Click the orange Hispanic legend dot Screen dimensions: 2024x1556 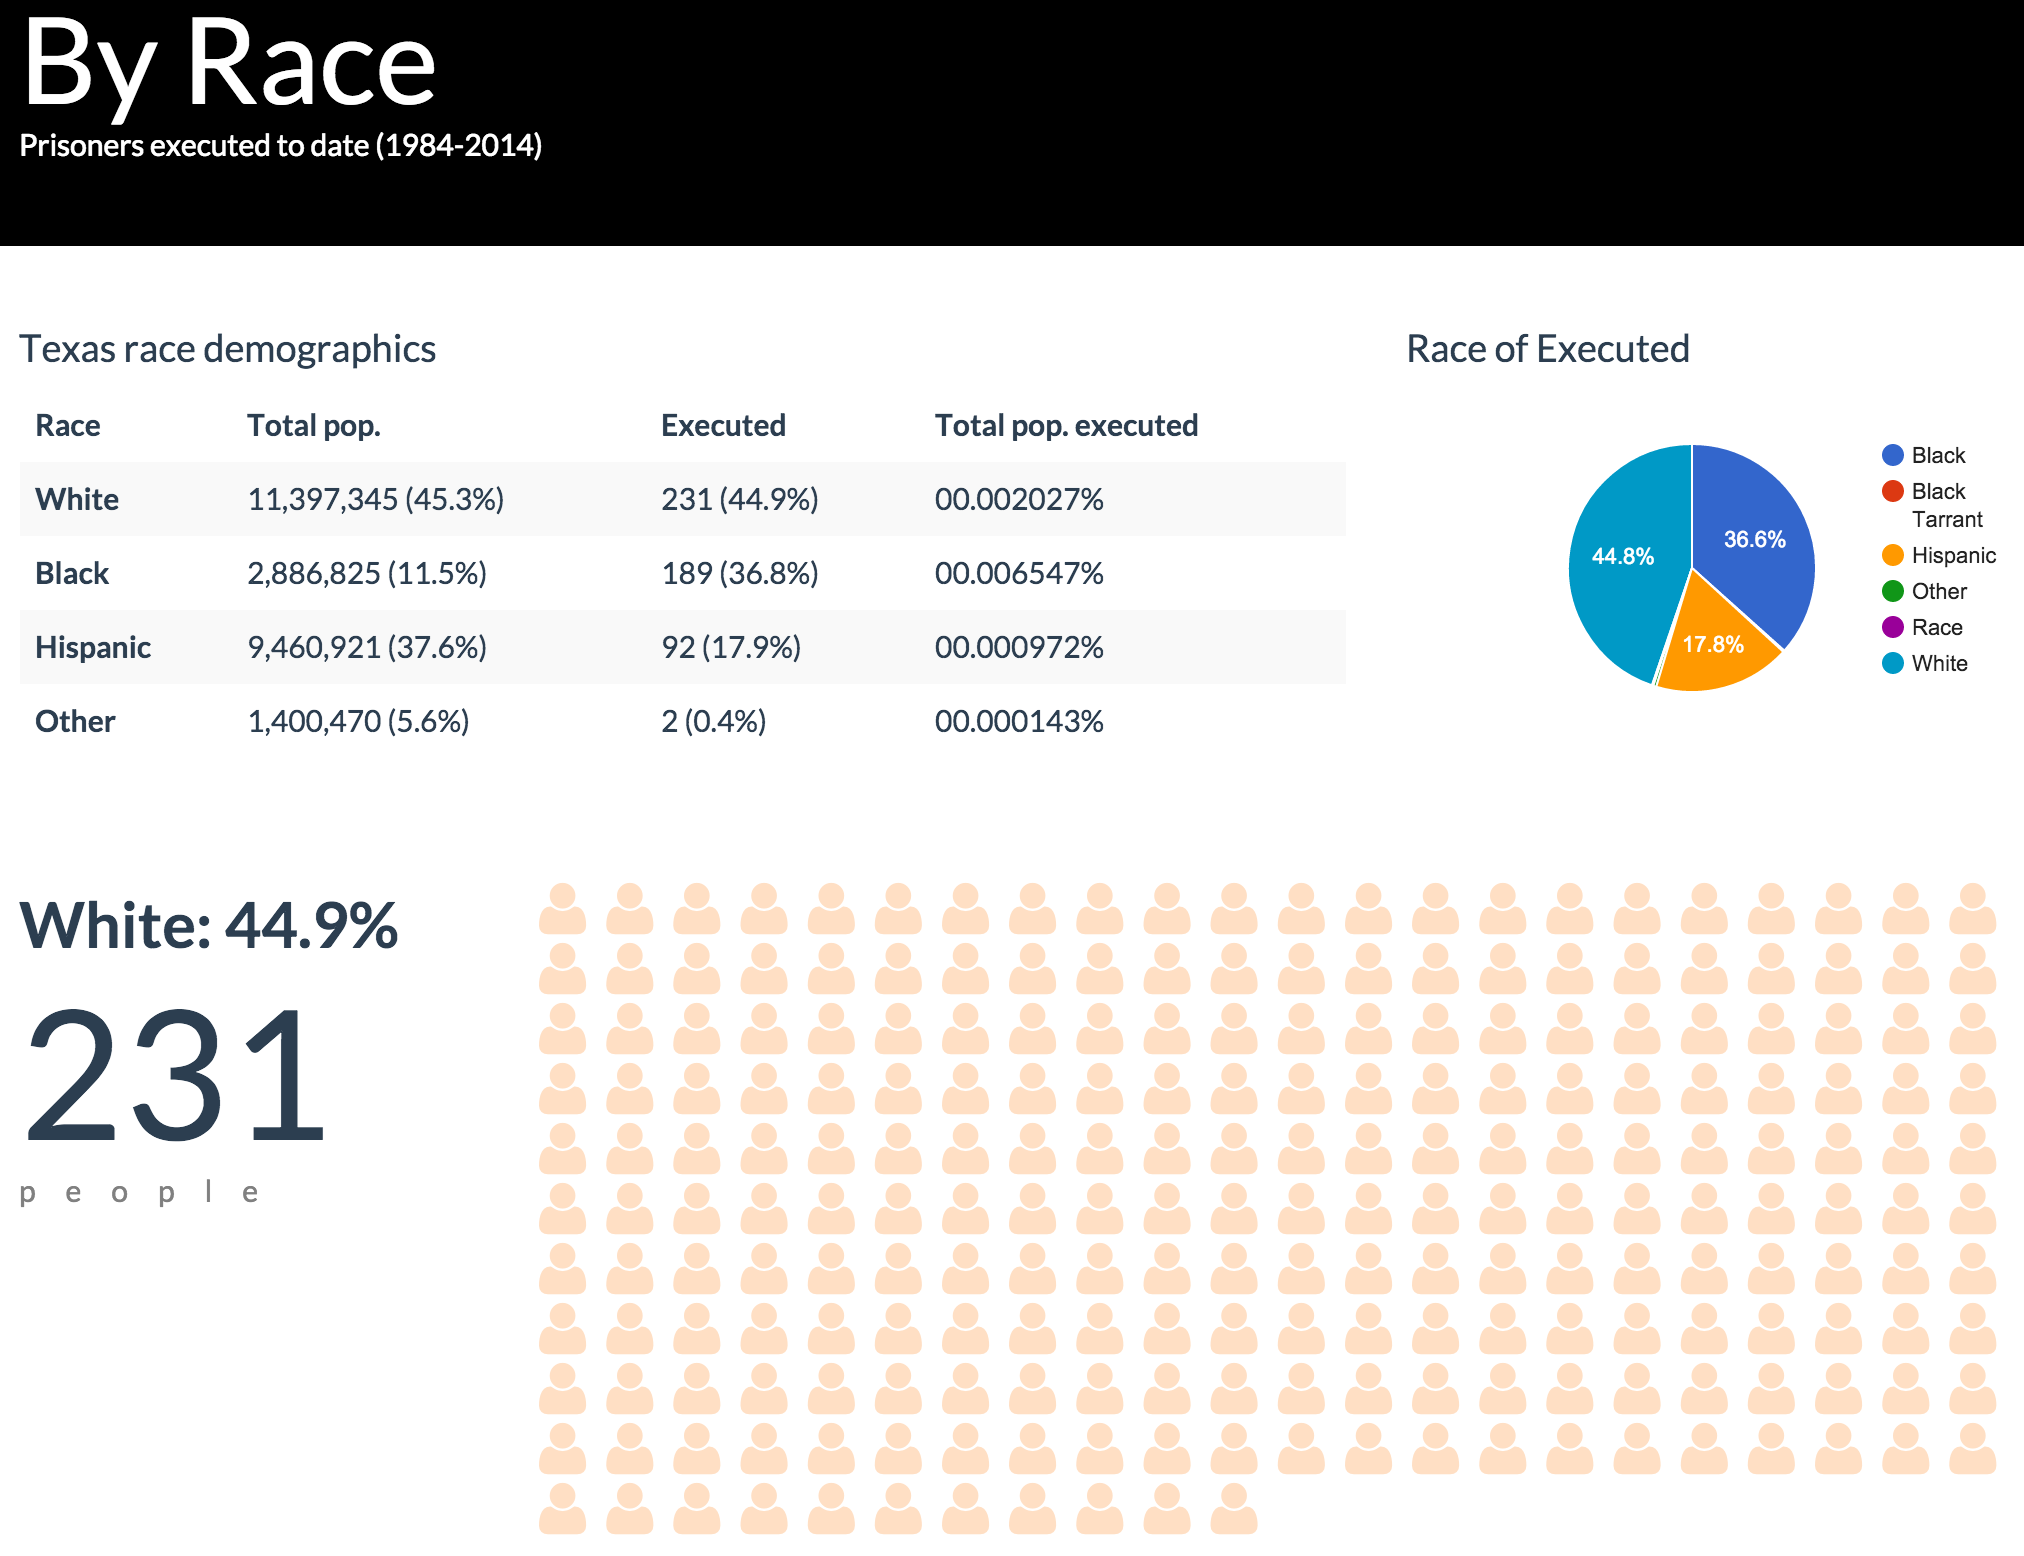pyautogui.click(x=1892, y=555)
